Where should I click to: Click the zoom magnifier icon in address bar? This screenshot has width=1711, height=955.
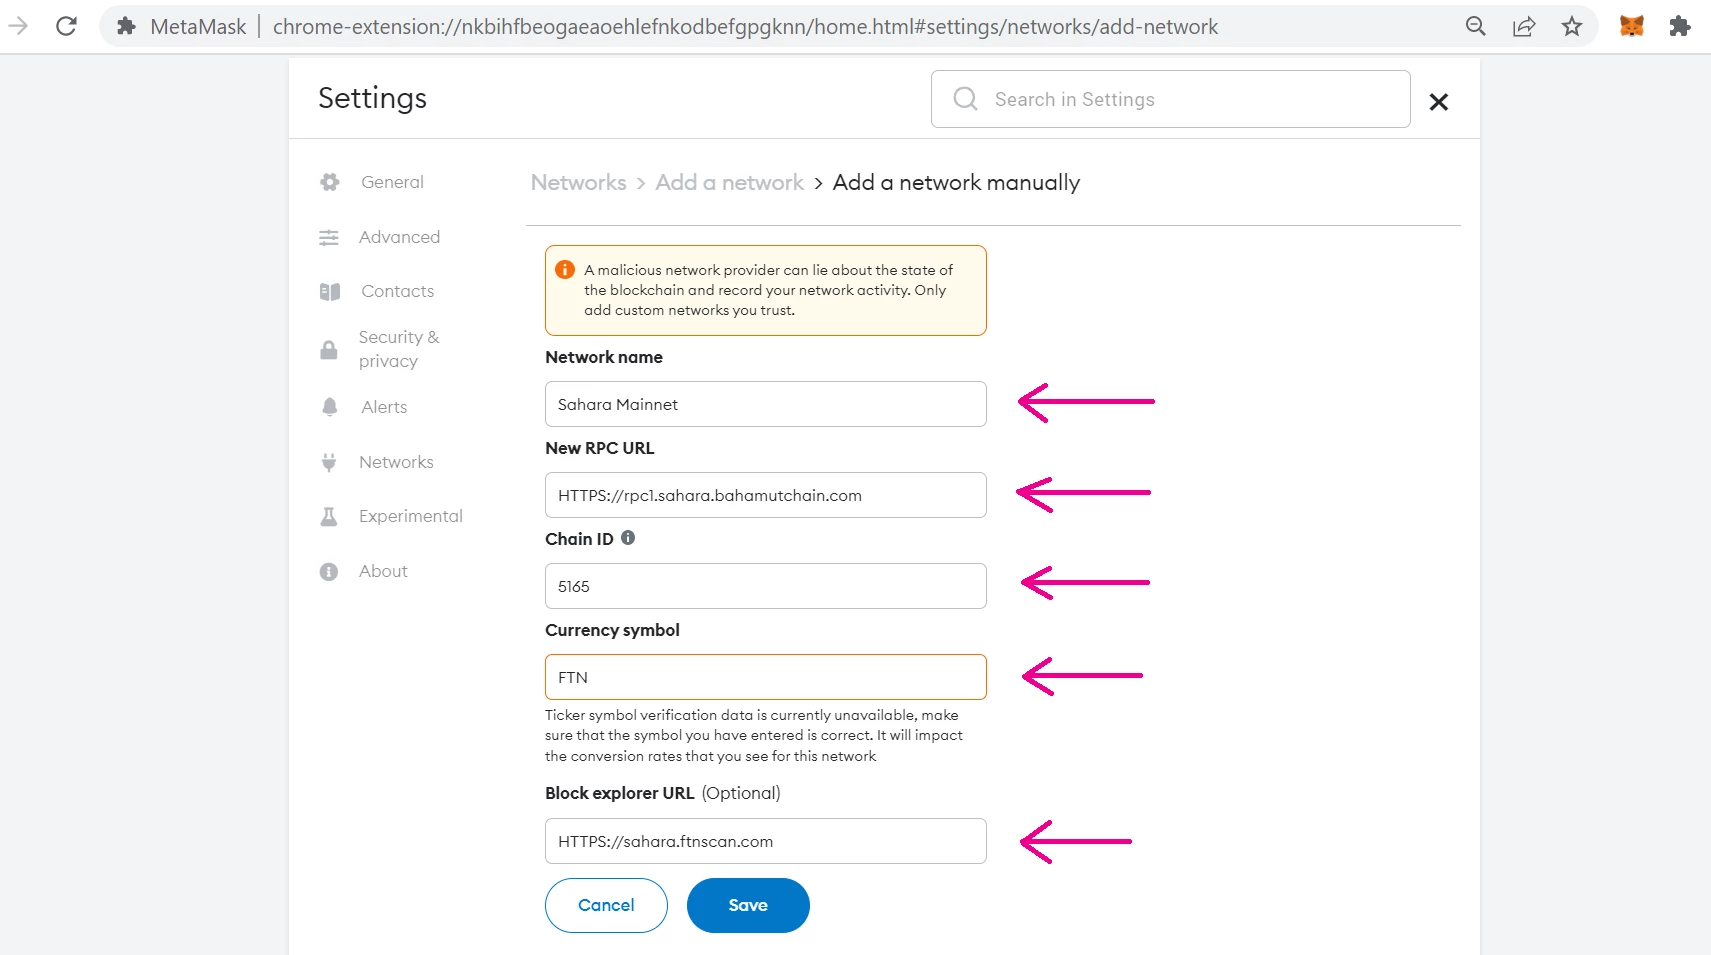[1476, 27]
